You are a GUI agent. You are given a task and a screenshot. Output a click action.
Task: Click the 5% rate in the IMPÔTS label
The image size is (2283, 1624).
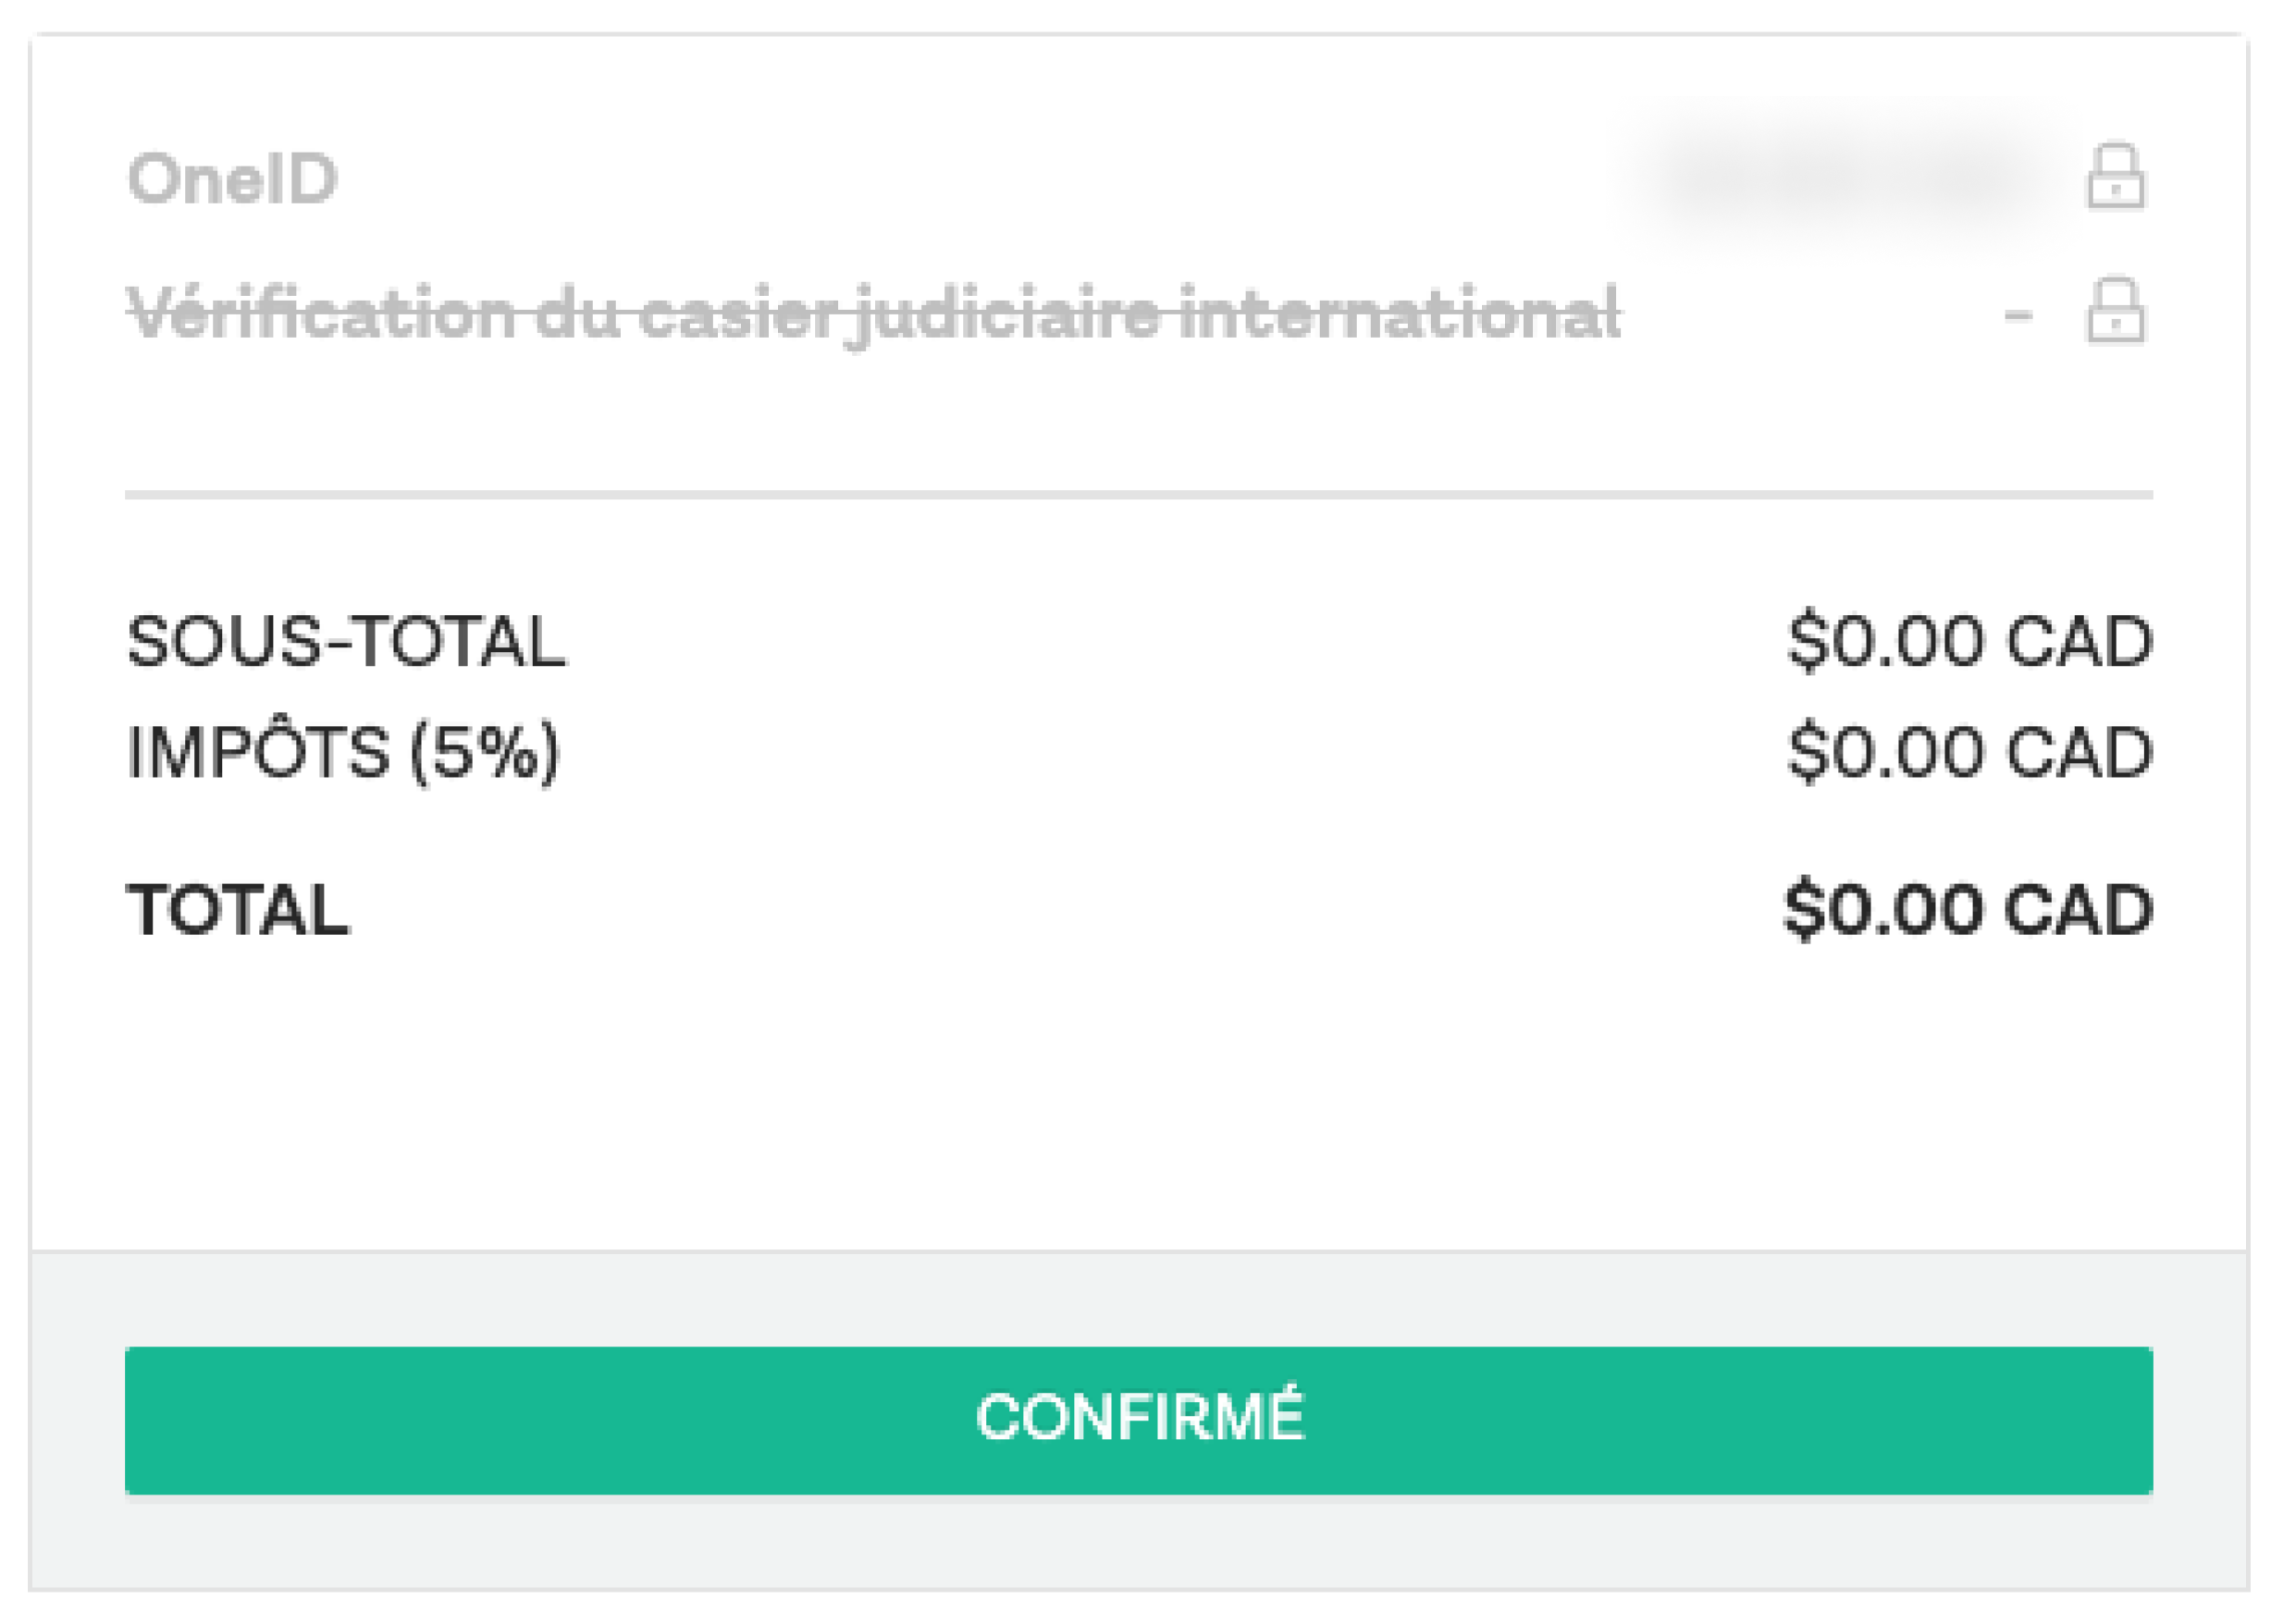(x=485, y=752)
